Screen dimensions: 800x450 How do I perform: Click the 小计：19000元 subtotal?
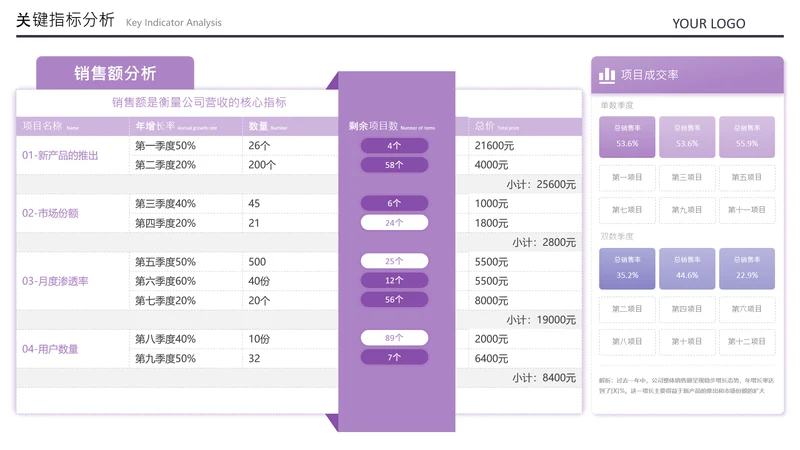pos(540,320)
